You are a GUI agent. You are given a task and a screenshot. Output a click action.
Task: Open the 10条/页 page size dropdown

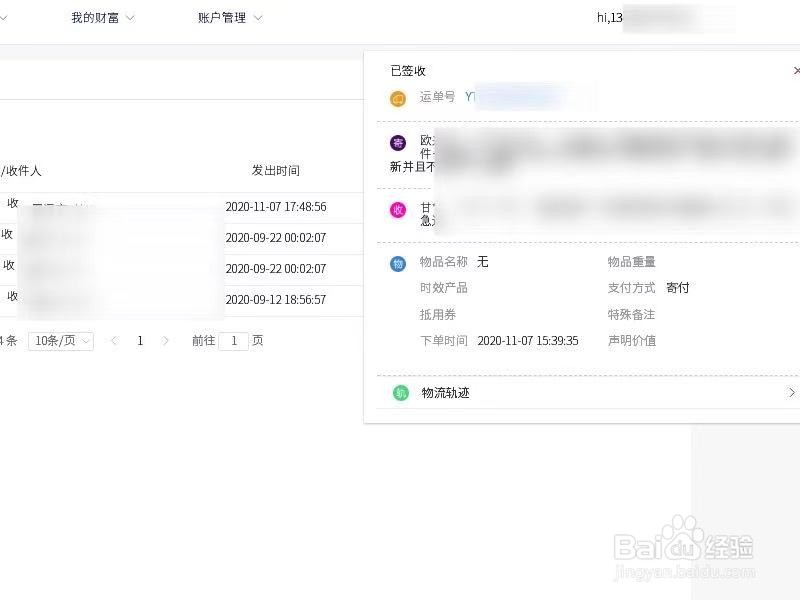pos(60,340)
